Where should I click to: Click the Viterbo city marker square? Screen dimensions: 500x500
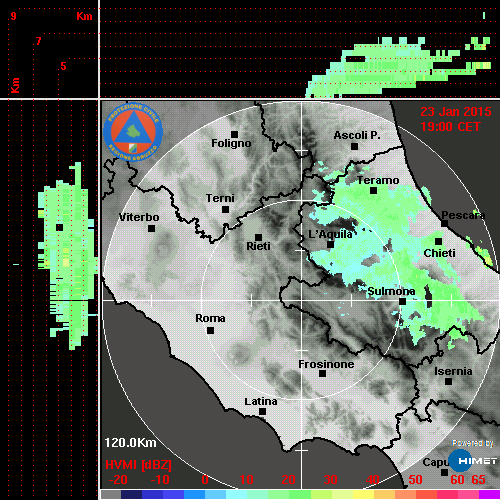[x=151, y=229]
